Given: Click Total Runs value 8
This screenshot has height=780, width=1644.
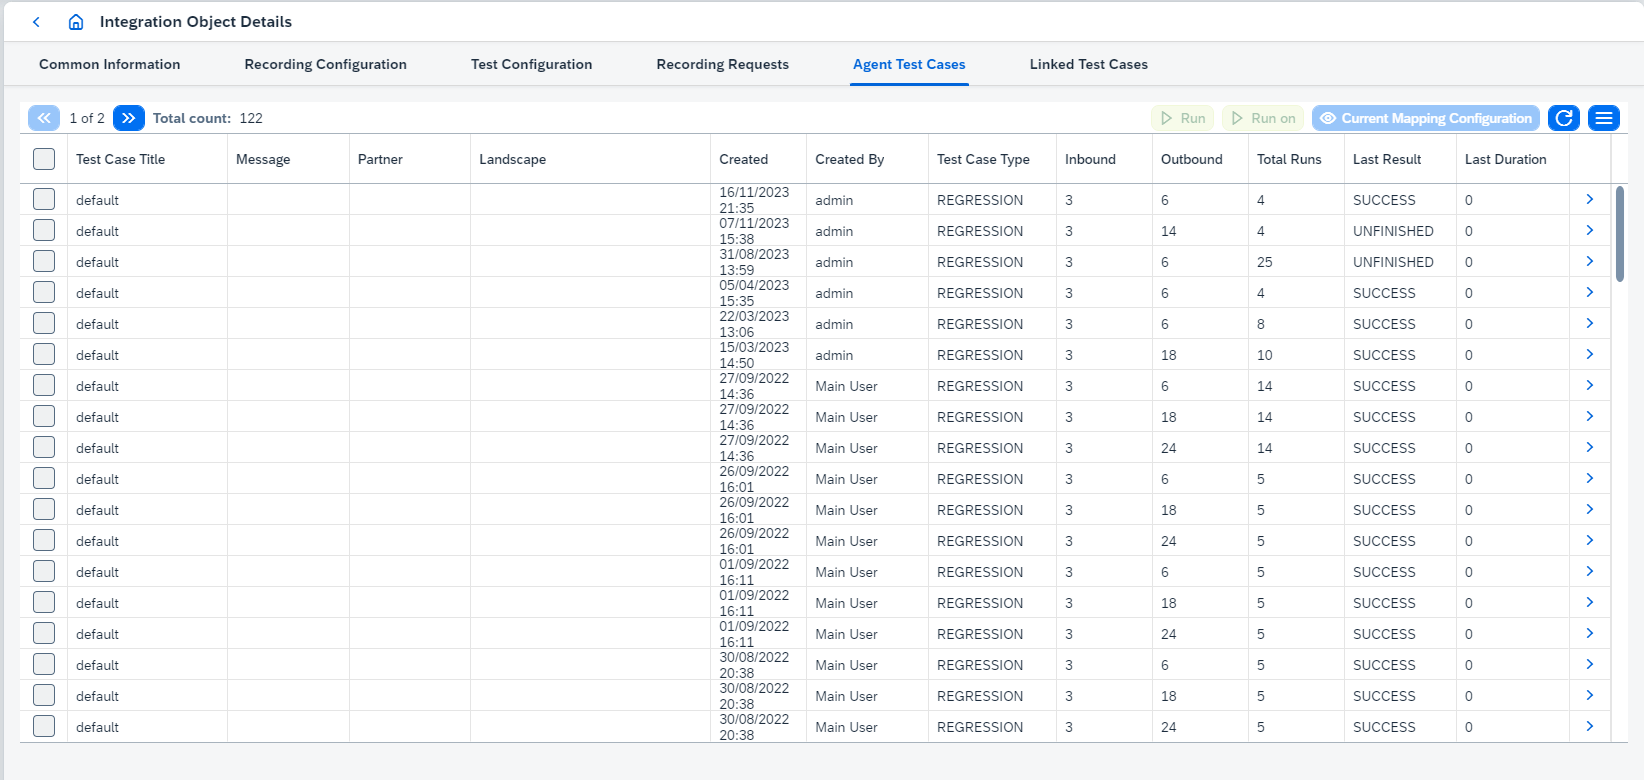Looking at the screenshot, I should 1261,324.
